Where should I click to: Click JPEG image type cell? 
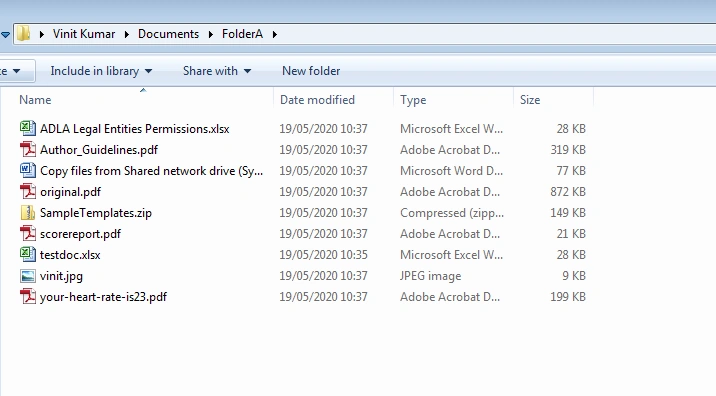coord(431,276)
